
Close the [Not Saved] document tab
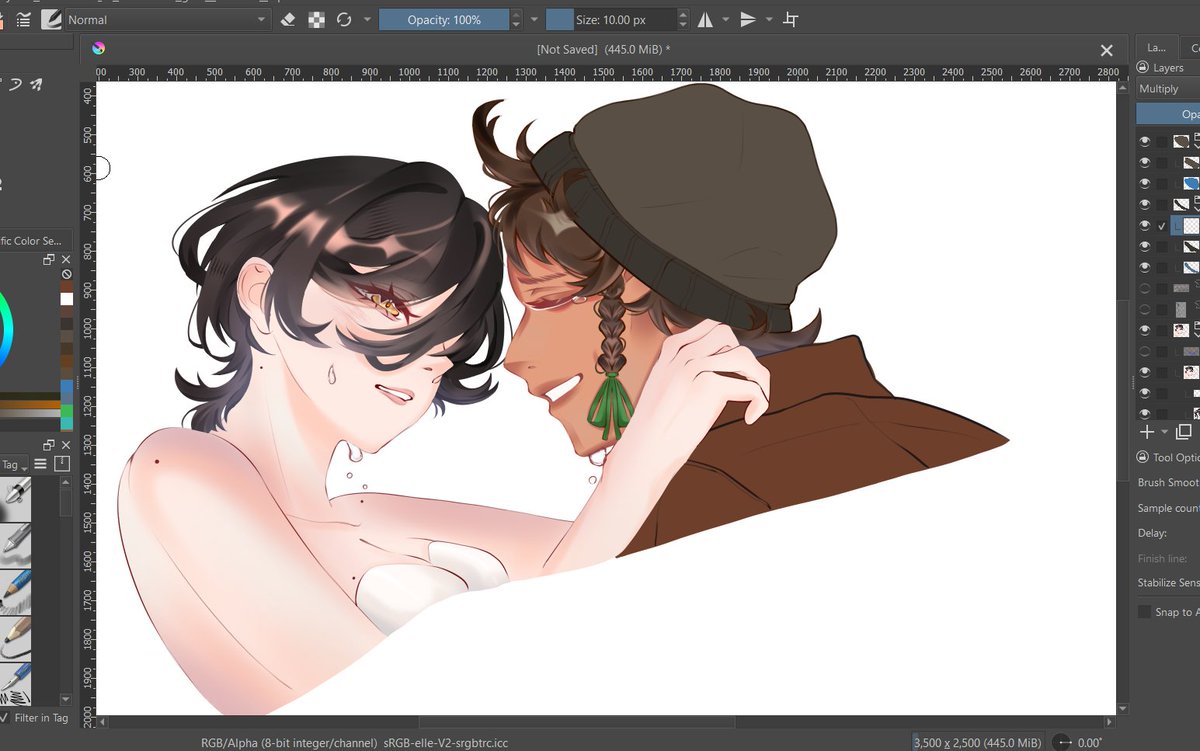[1106, 50]
